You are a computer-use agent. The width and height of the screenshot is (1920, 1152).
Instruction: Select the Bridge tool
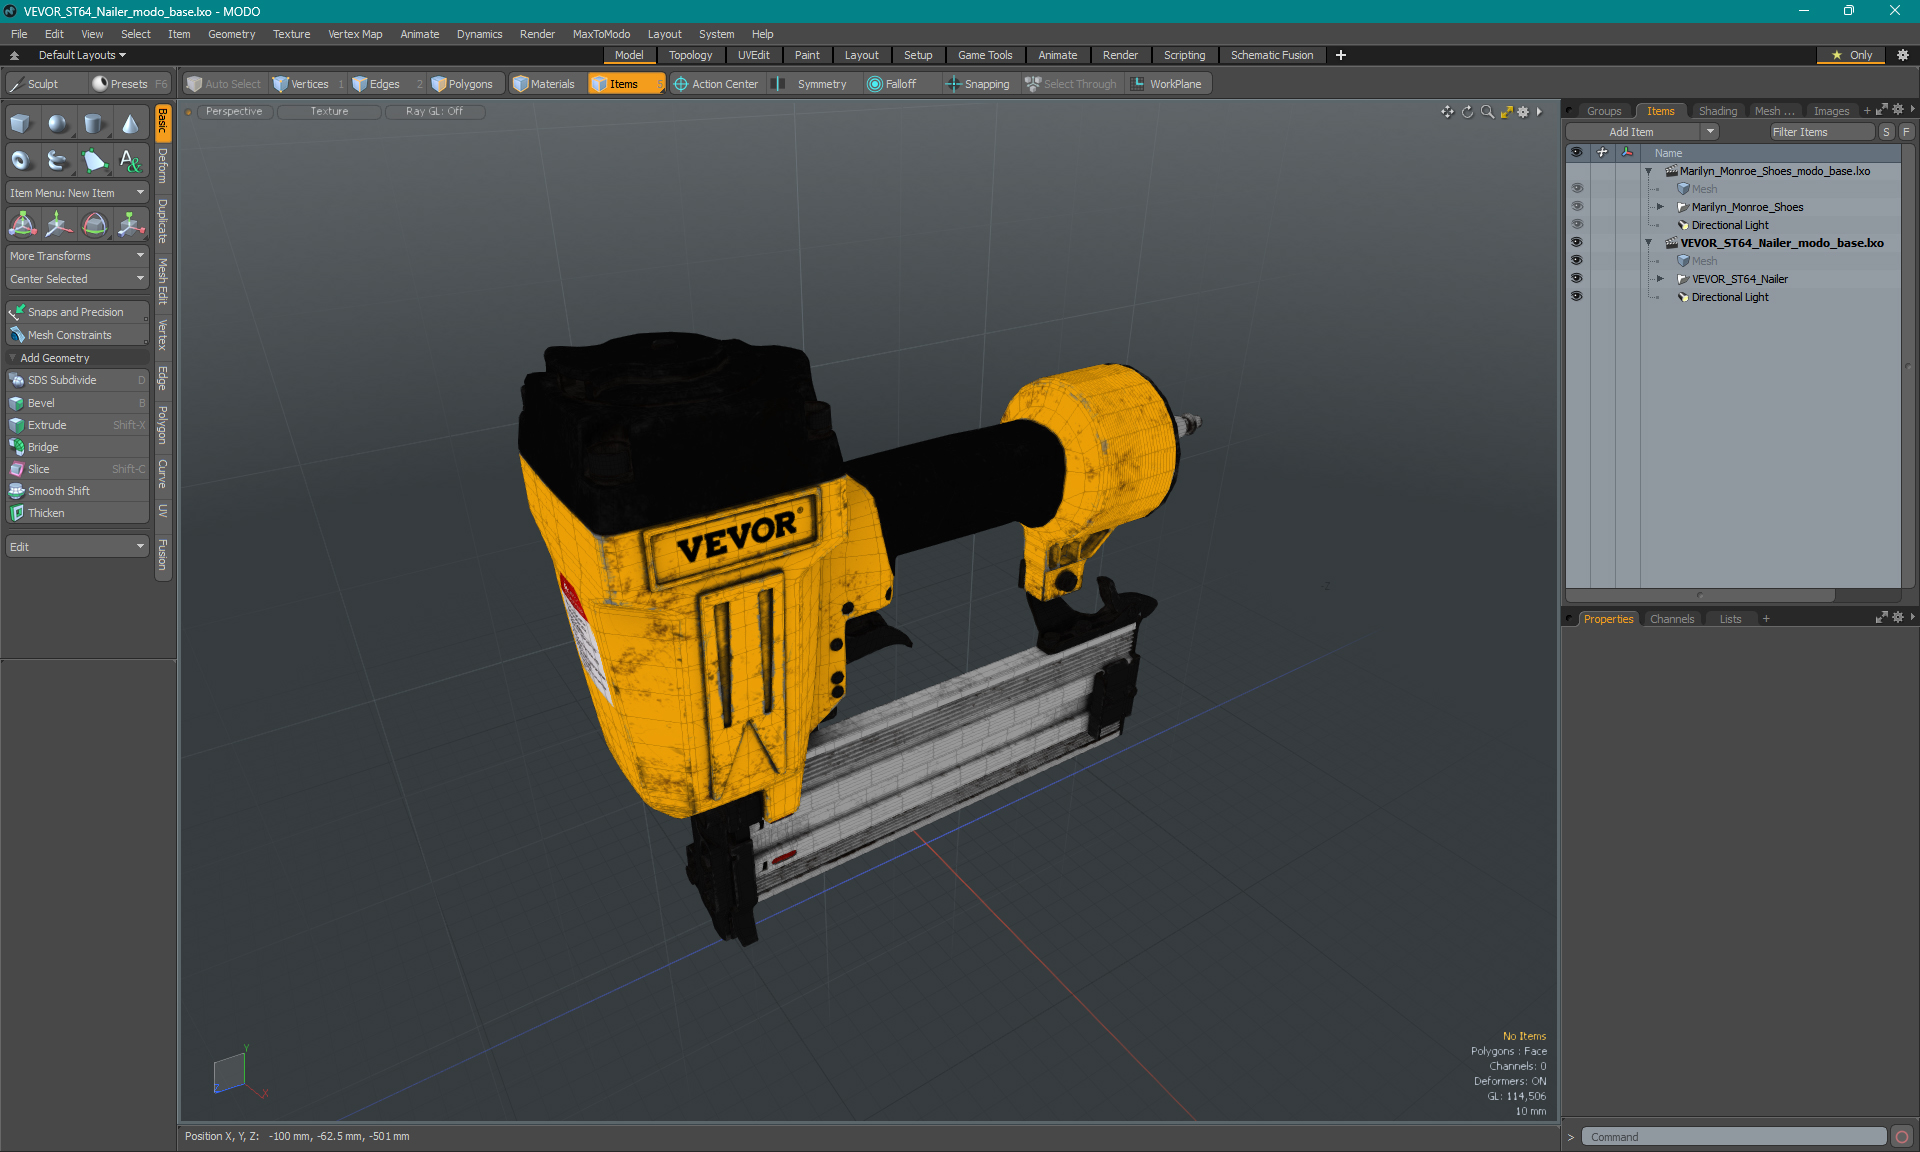tap(77, 447)
